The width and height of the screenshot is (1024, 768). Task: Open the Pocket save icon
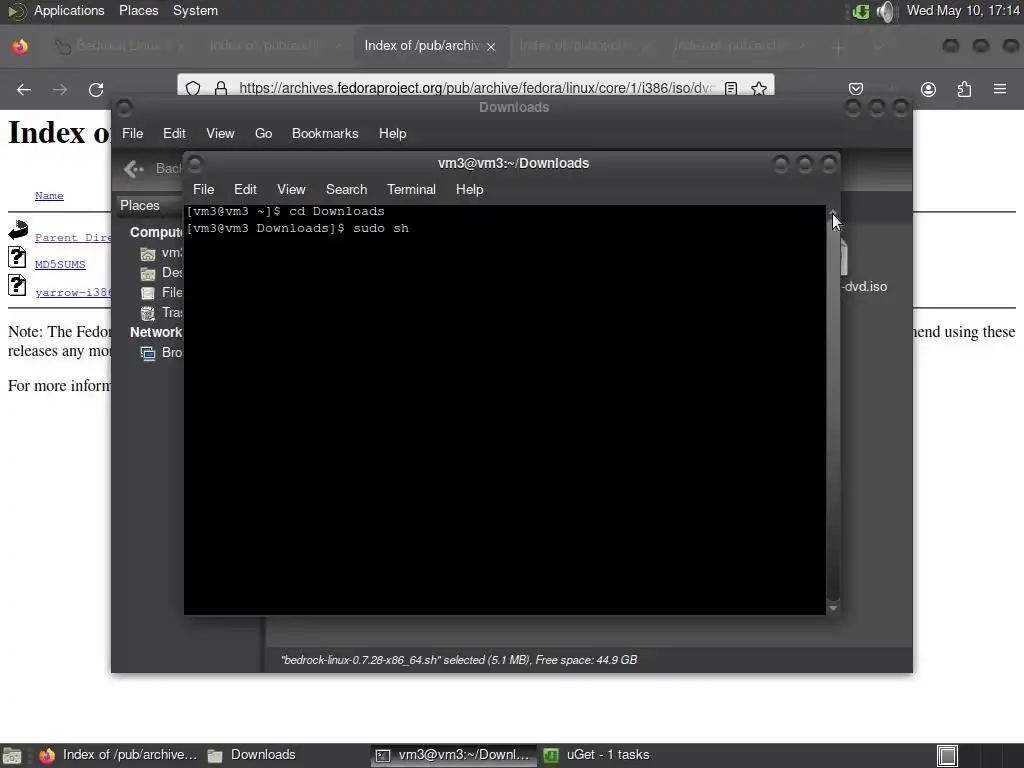856,89
